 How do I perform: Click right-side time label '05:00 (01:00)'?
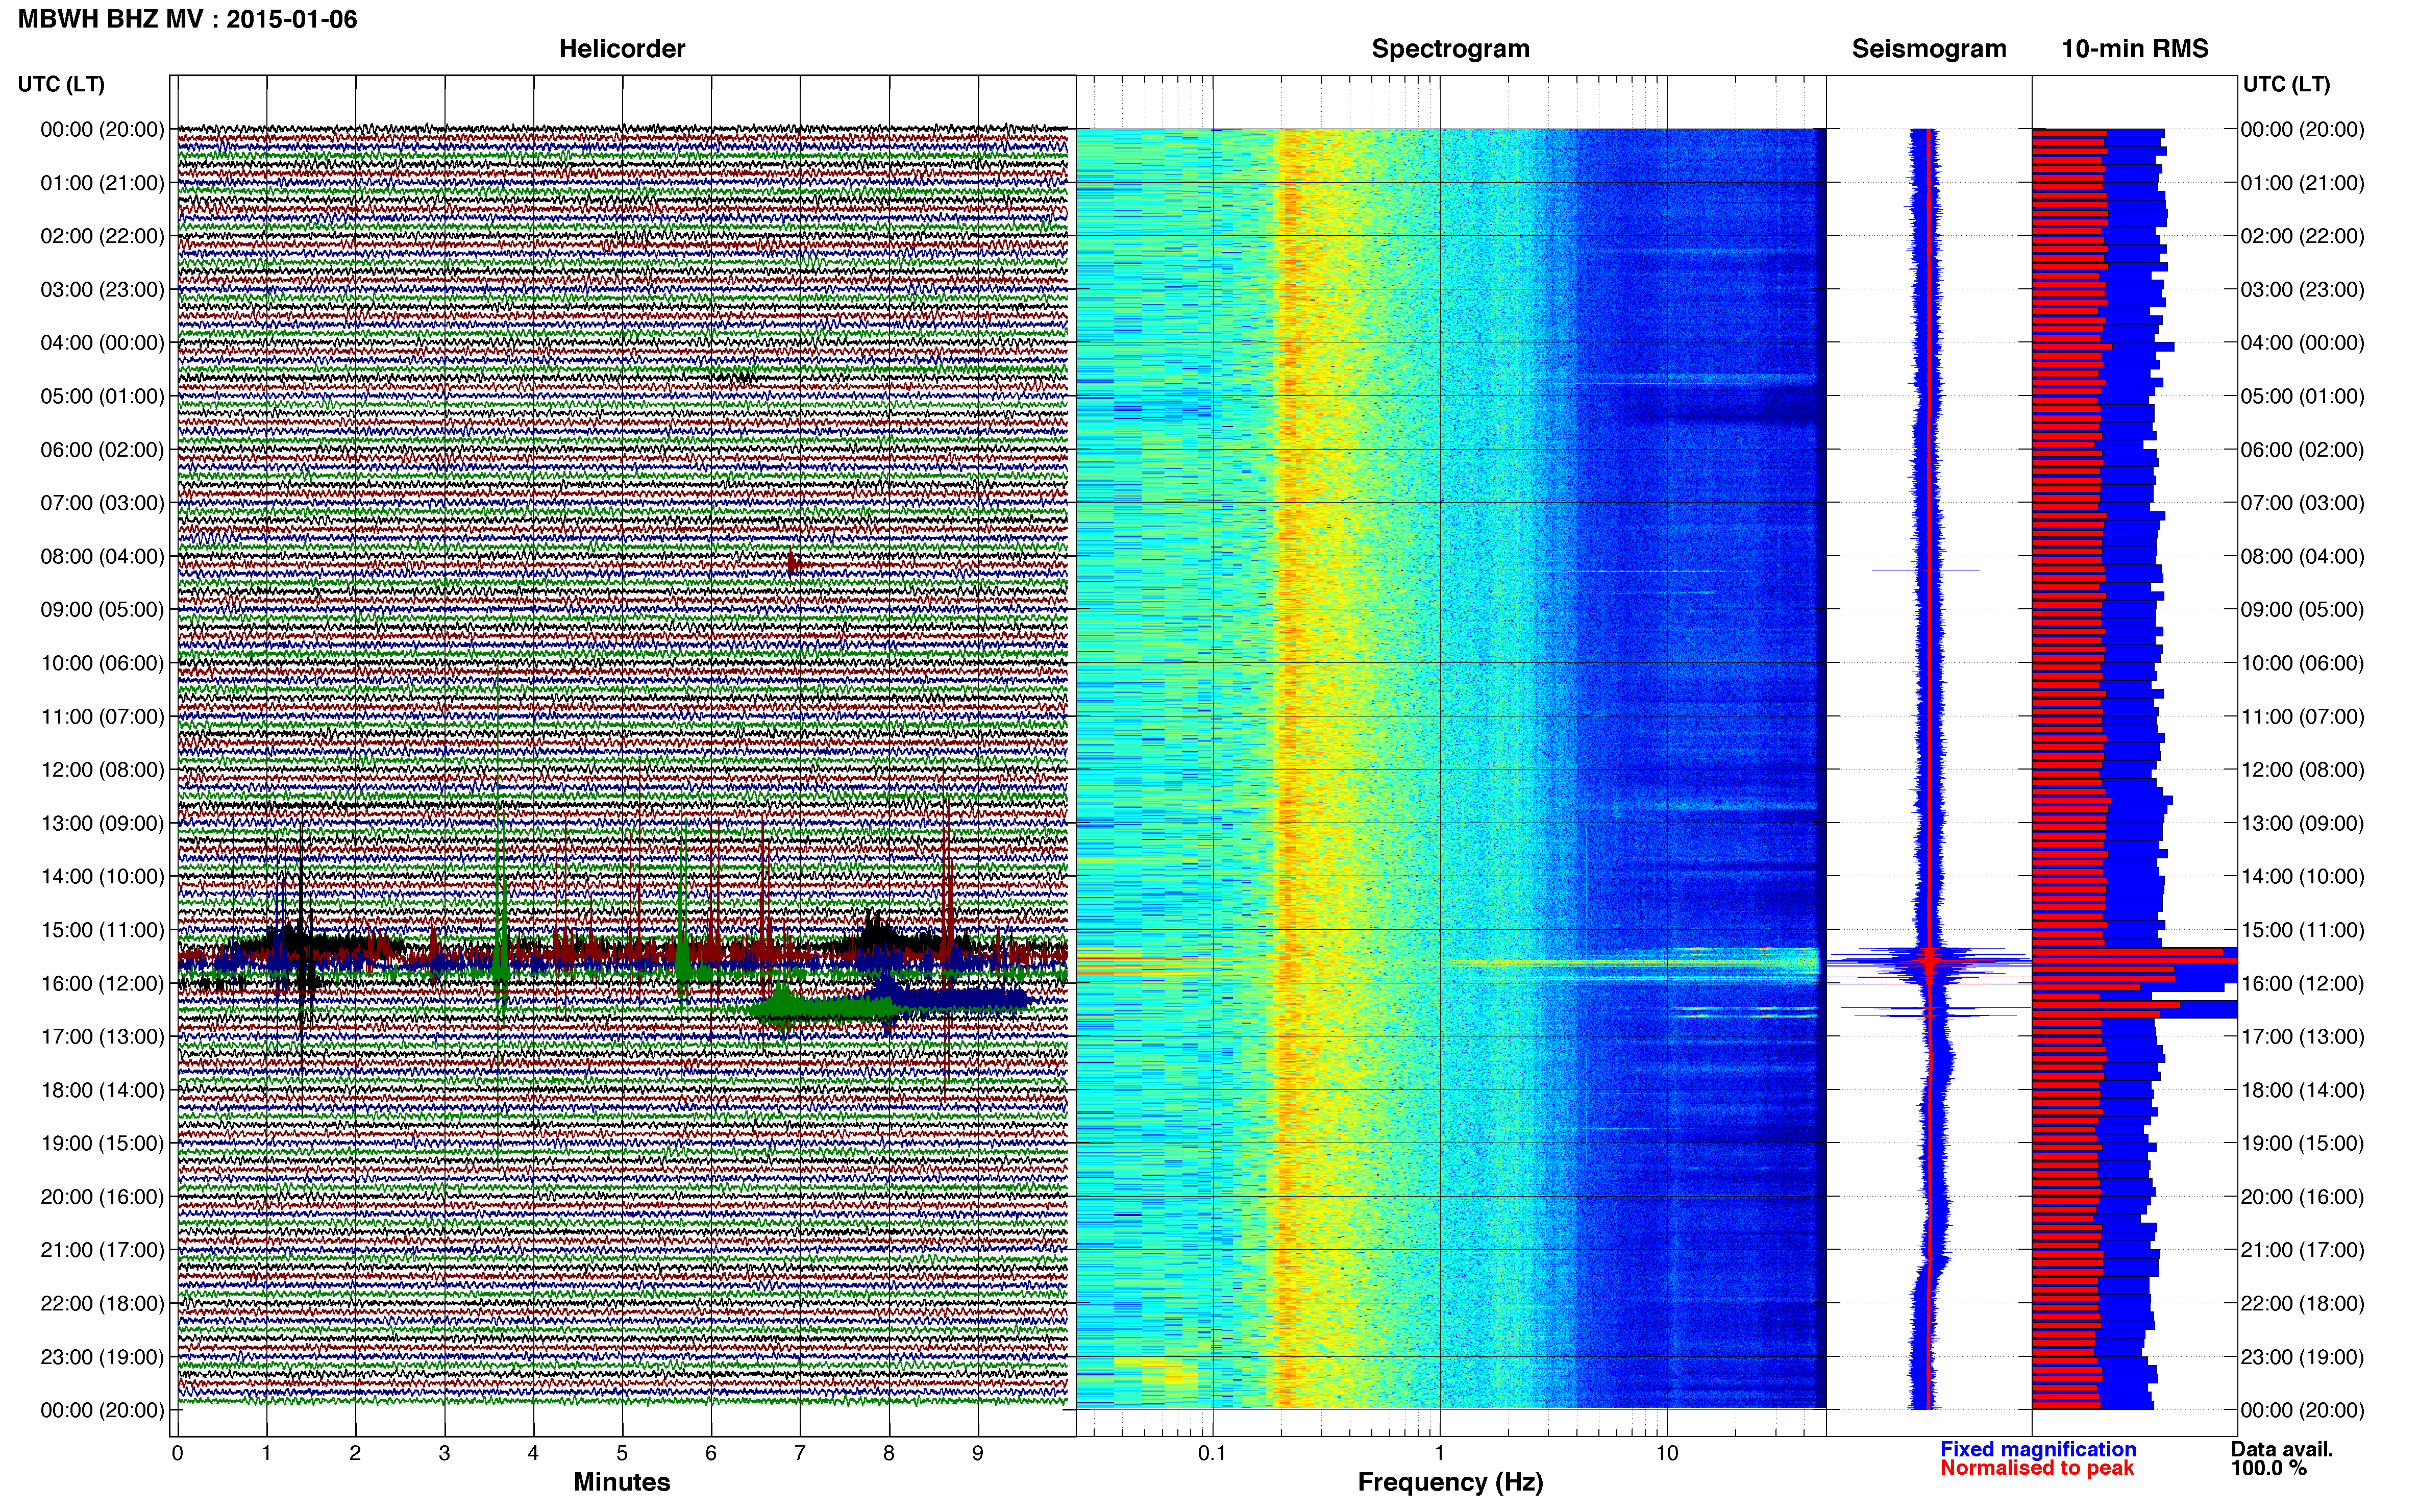tap(2302, 396)
